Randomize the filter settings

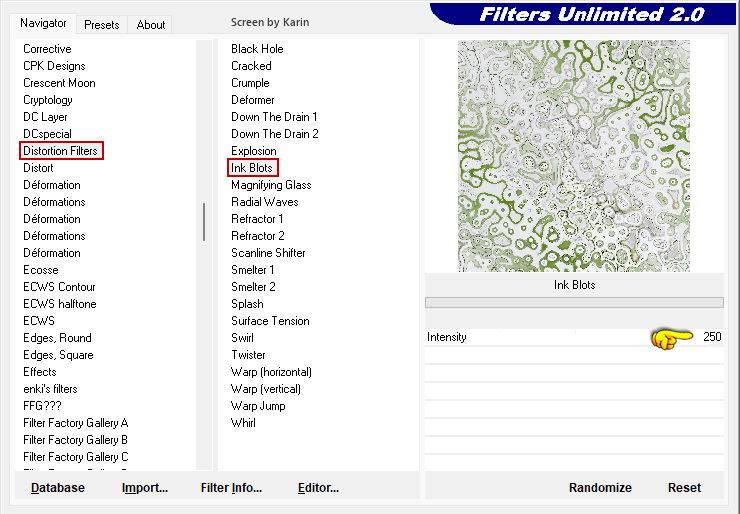(600, 488)
